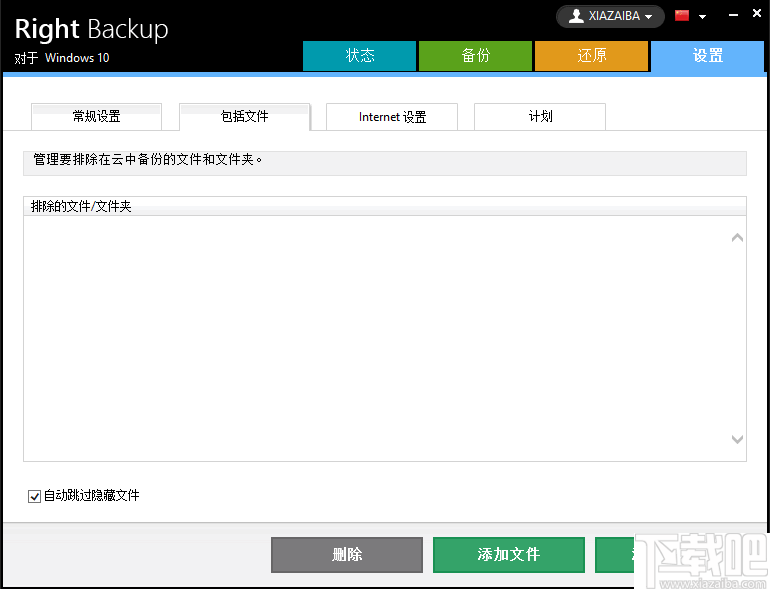
Task: Switch to the 状态 tab
Action: coord(359,56)
